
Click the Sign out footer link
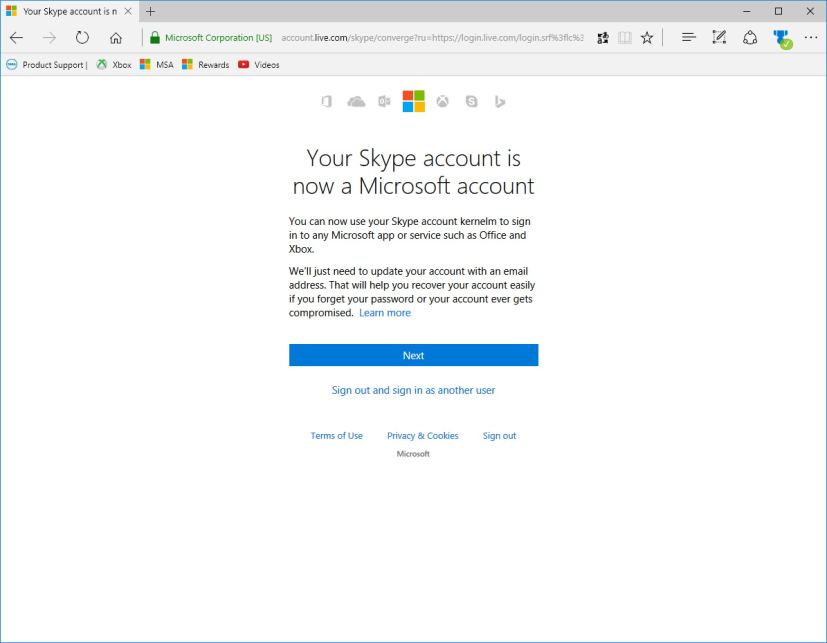[x=499, y=436]
